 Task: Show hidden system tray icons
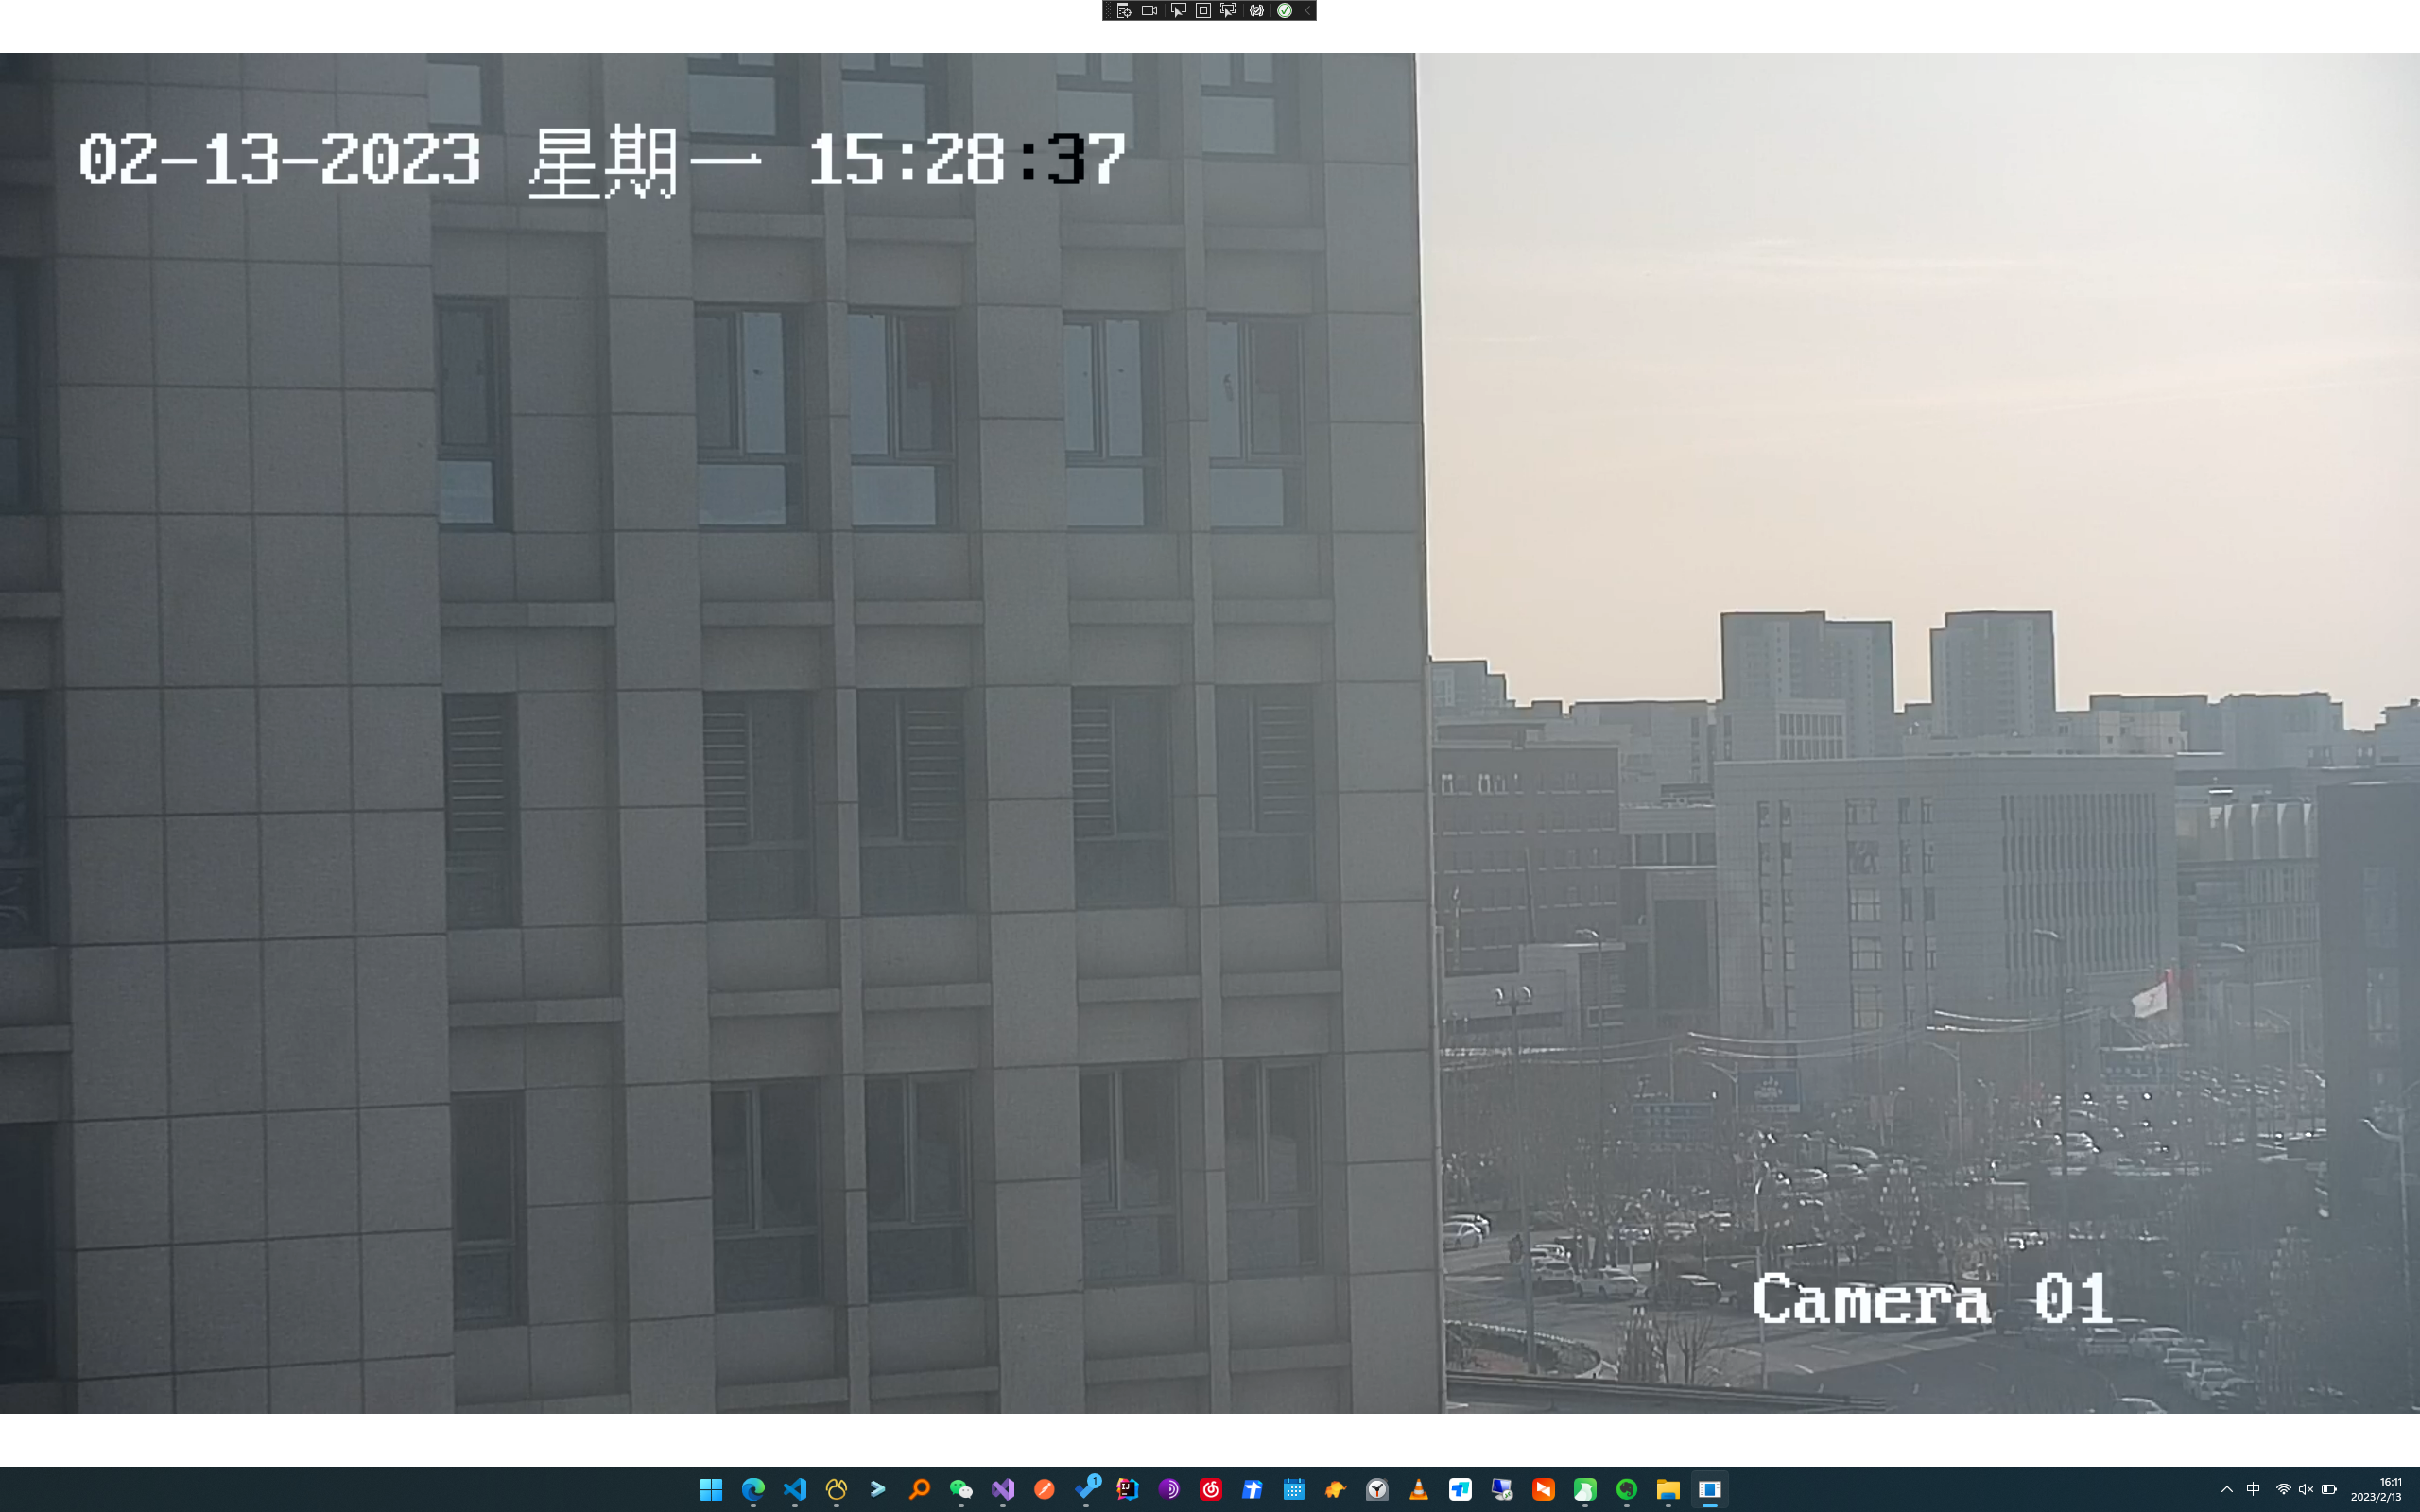(2227, 1490)
